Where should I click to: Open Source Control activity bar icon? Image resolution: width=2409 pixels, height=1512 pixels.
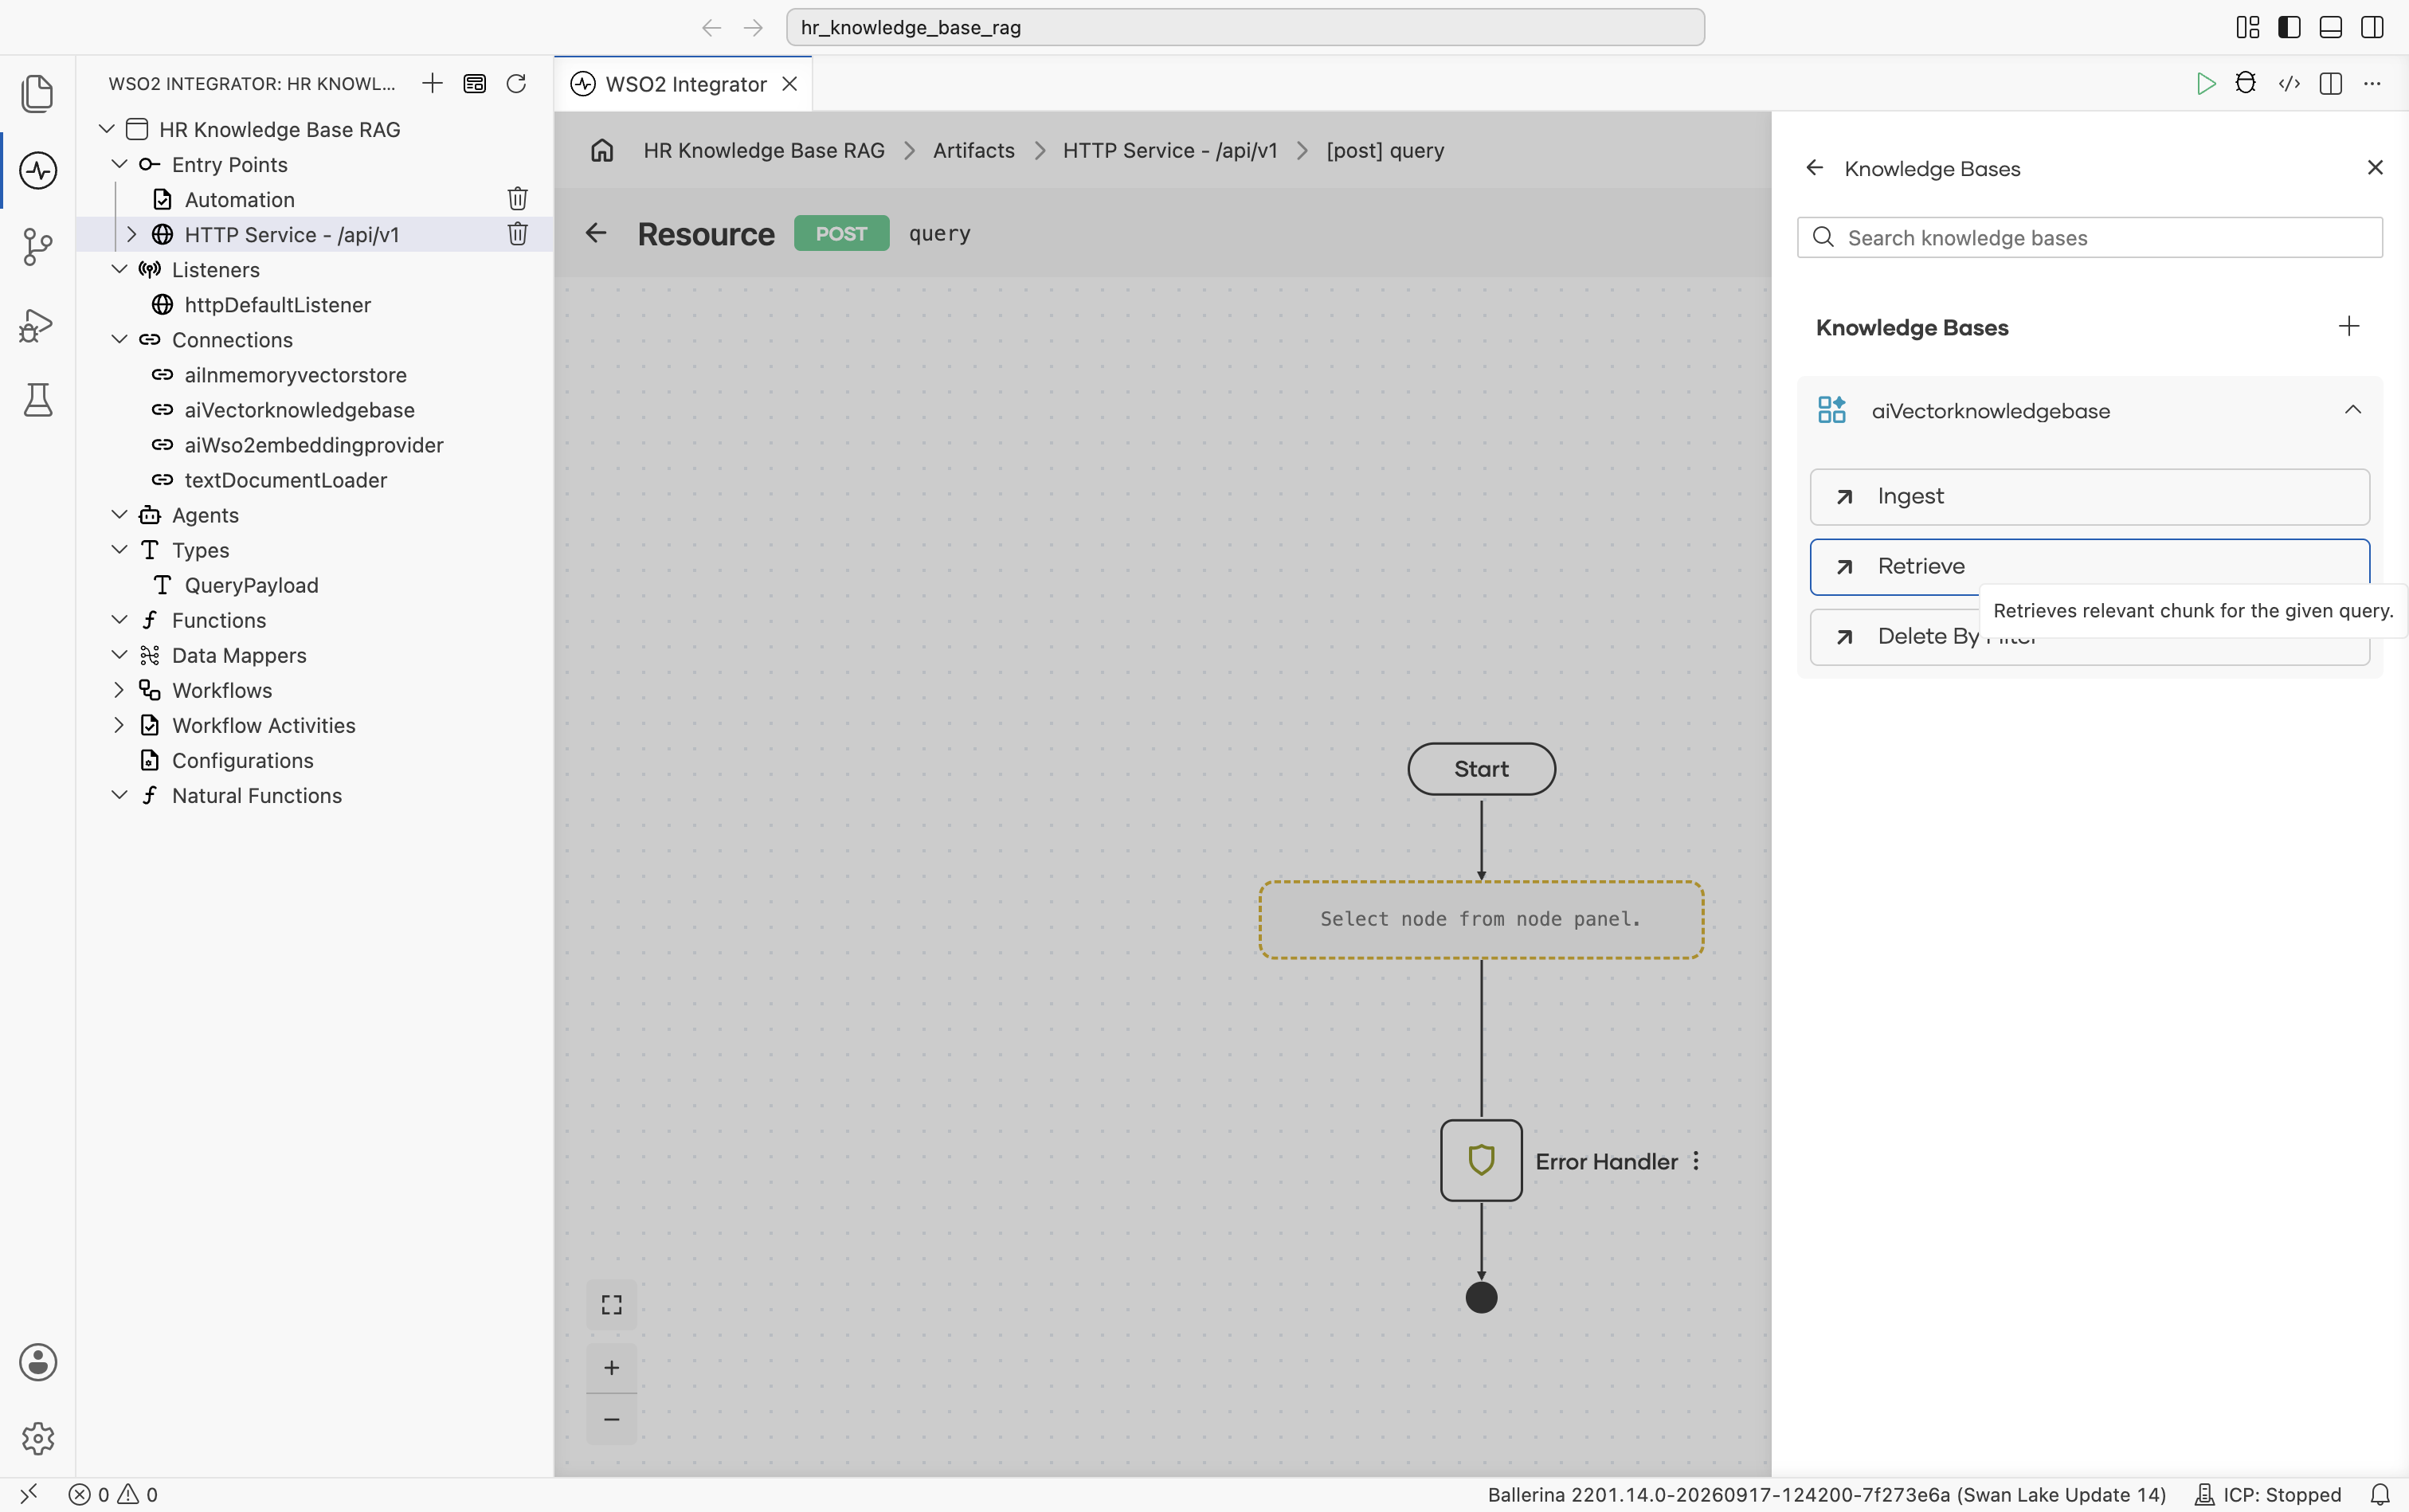37,246
